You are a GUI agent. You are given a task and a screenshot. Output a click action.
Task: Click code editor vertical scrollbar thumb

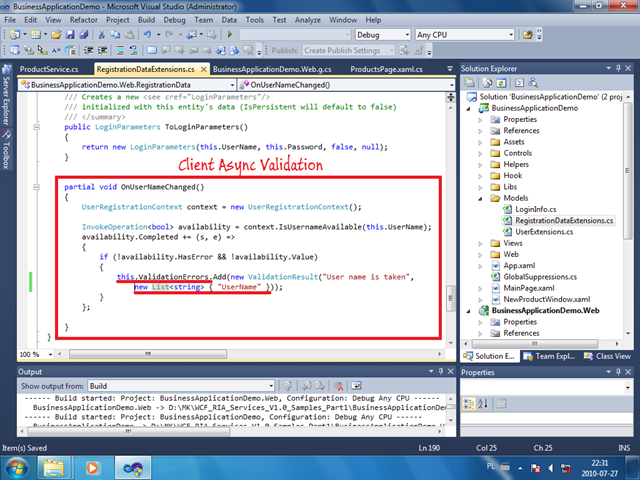451,298
